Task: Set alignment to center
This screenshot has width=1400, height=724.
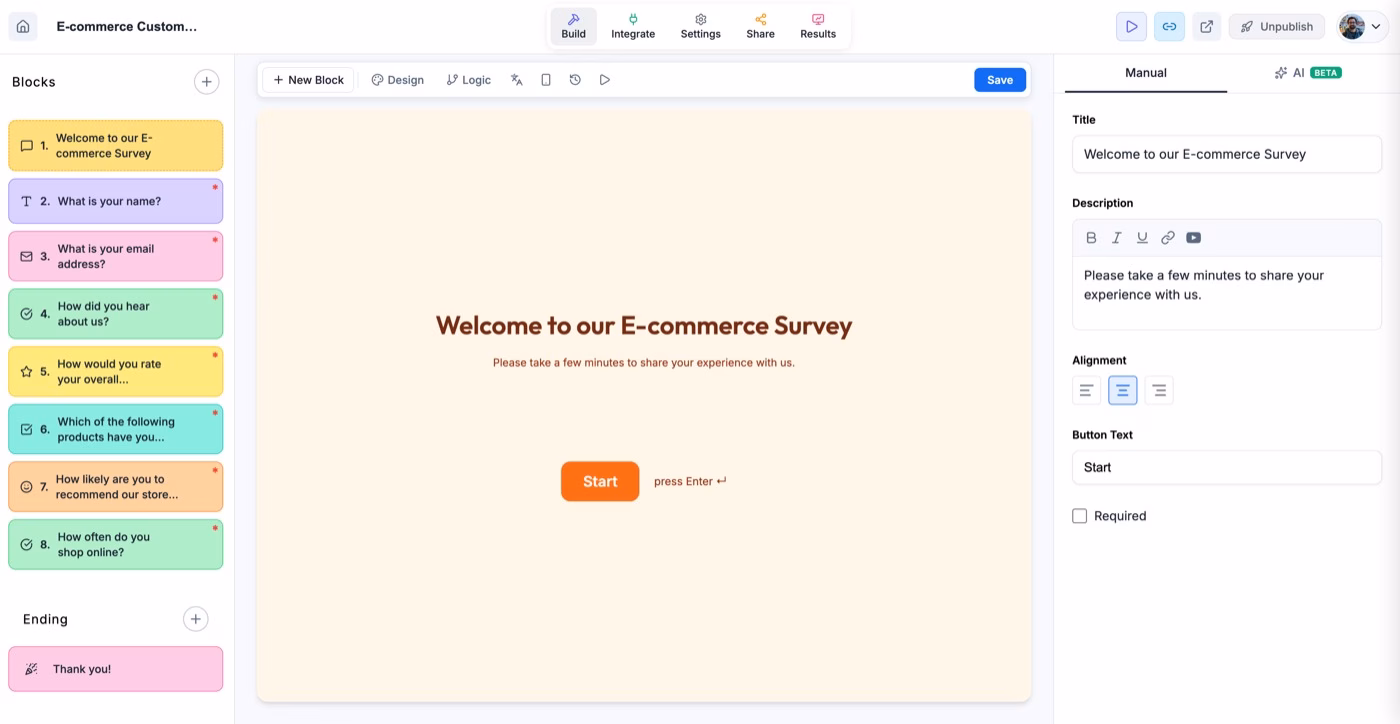Action: 1123,390
